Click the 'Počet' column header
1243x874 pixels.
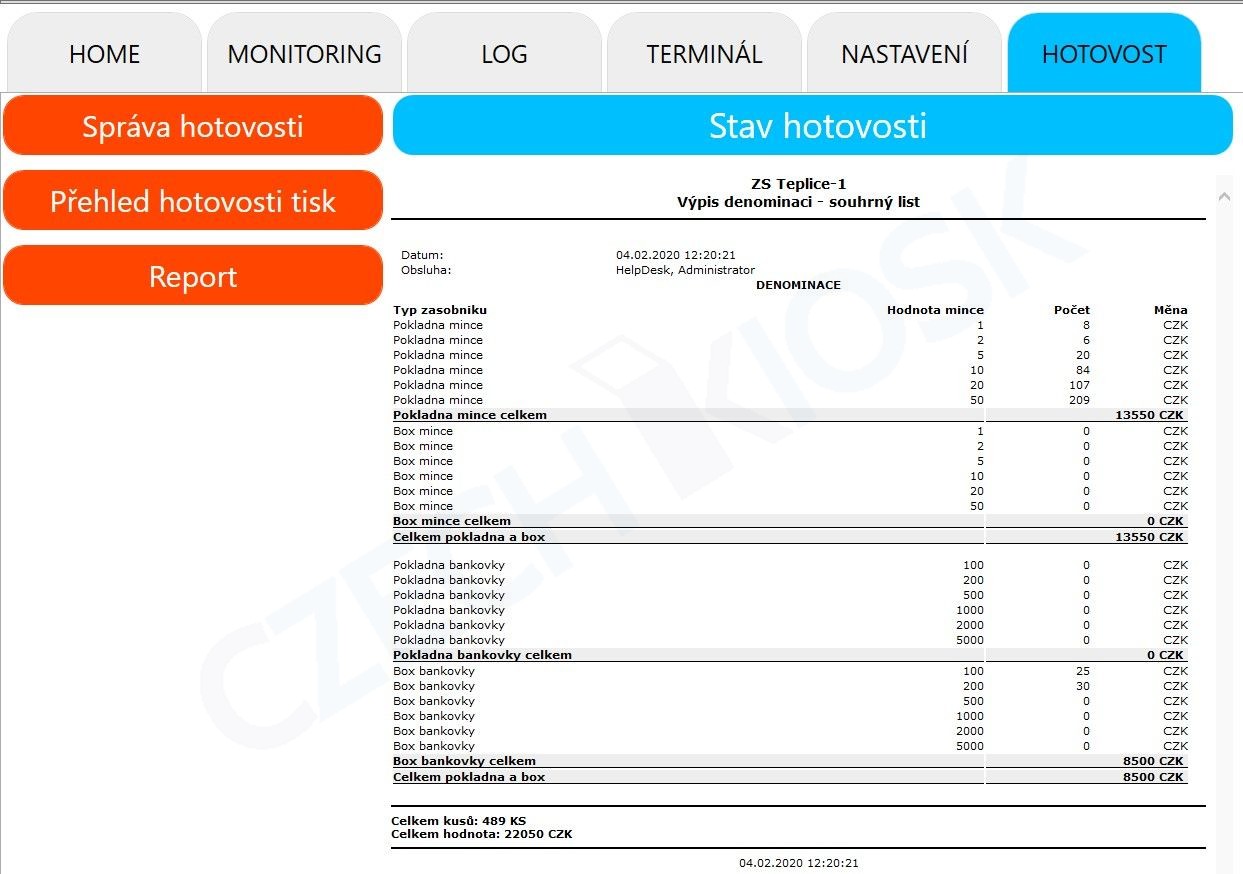click(1072, 310)
